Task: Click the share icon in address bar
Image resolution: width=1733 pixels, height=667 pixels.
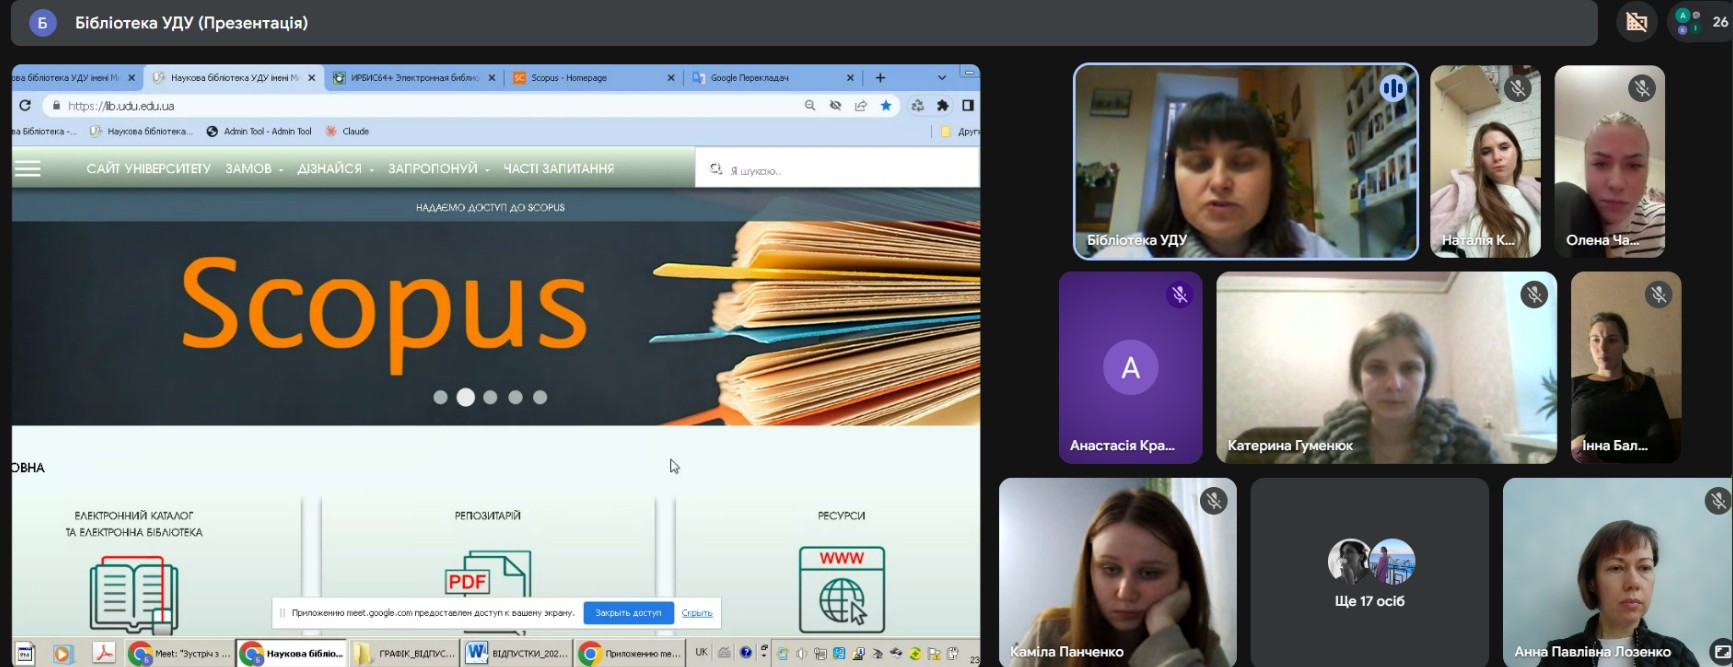Action: click(861, 105)
